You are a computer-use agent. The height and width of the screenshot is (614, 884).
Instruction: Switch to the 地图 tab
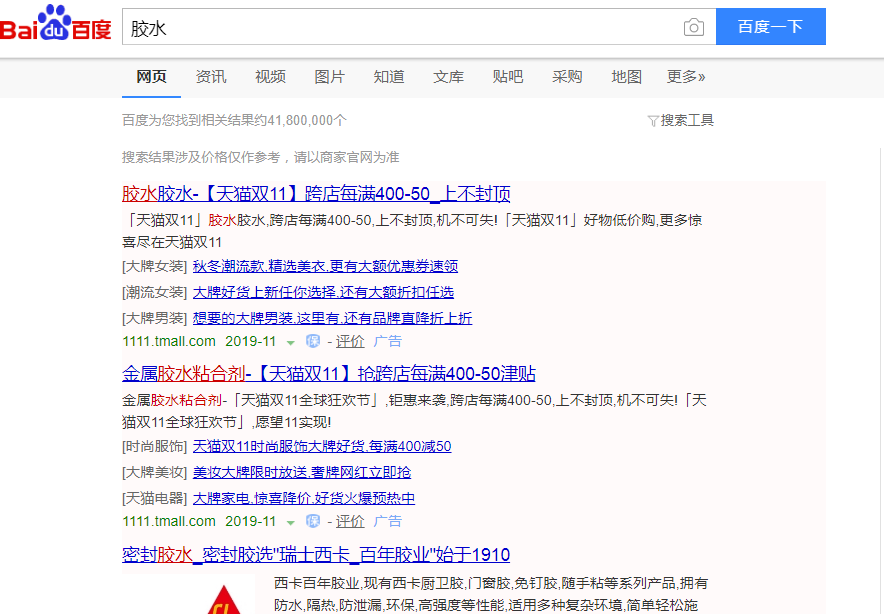point(626,77)
